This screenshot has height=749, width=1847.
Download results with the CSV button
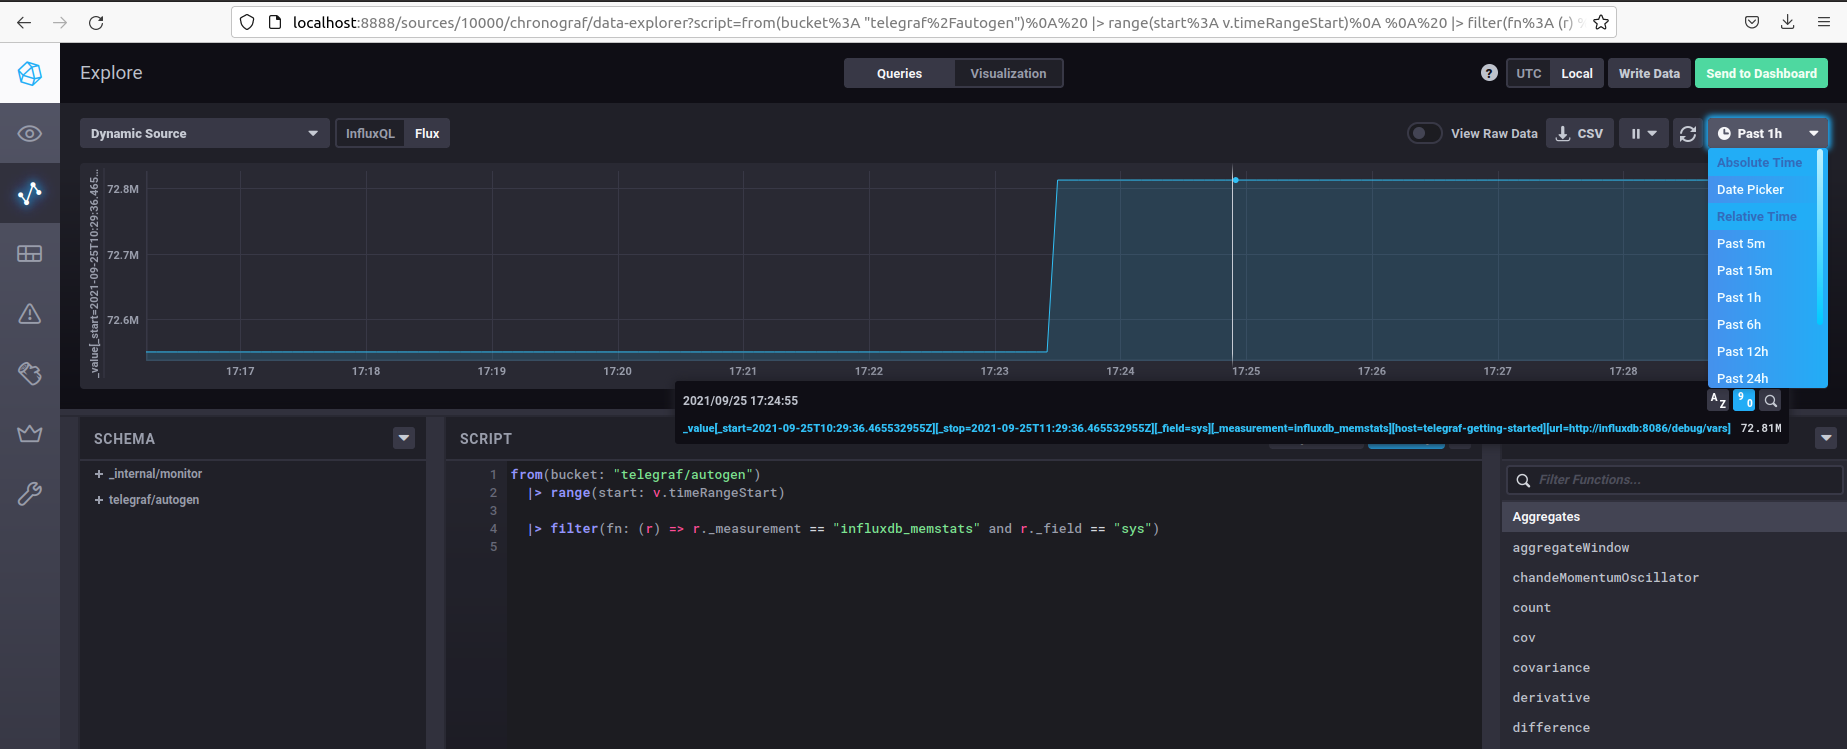coord(1580,133)
